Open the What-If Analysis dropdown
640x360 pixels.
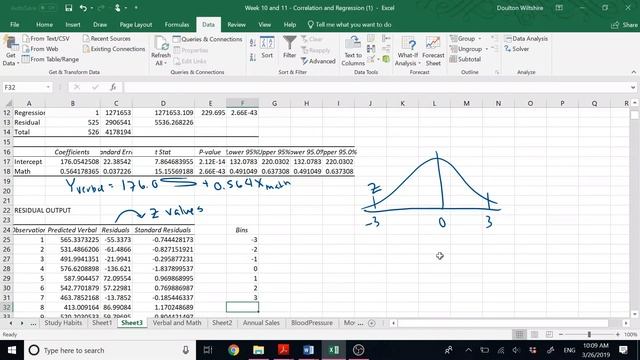[407, 51]
